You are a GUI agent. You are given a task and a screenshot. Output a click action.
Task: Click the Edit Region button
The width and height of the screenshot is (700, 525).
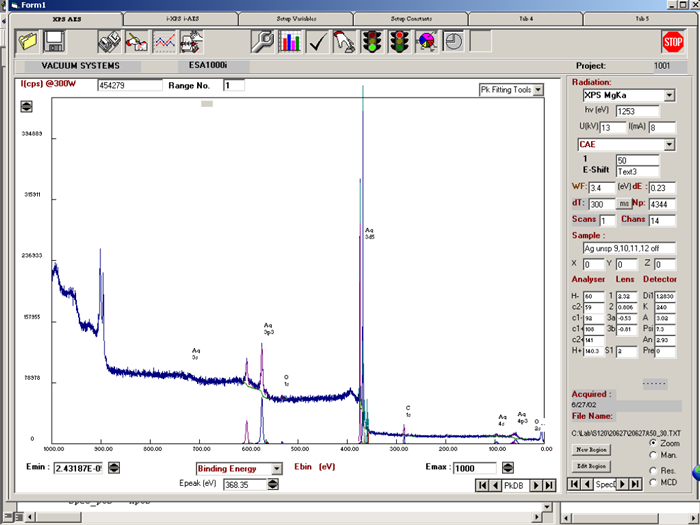point(592,467)
